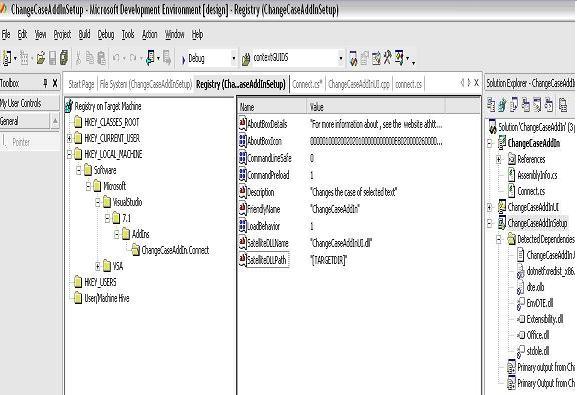Click the Navigate Forward toolbar icon
The image size is (577, 395).
pyautogui.click(x=167, y=58)
